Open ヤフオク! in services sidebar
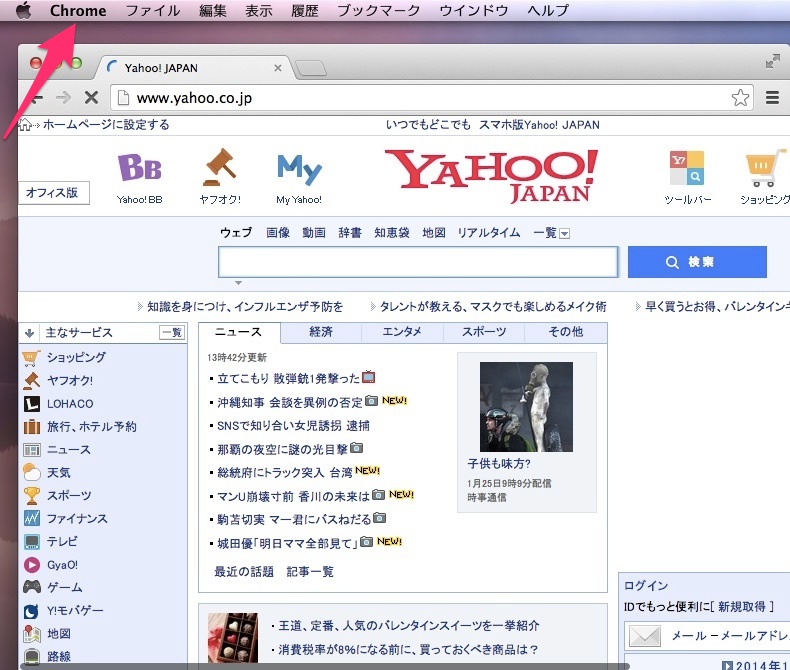 point(70,380)
